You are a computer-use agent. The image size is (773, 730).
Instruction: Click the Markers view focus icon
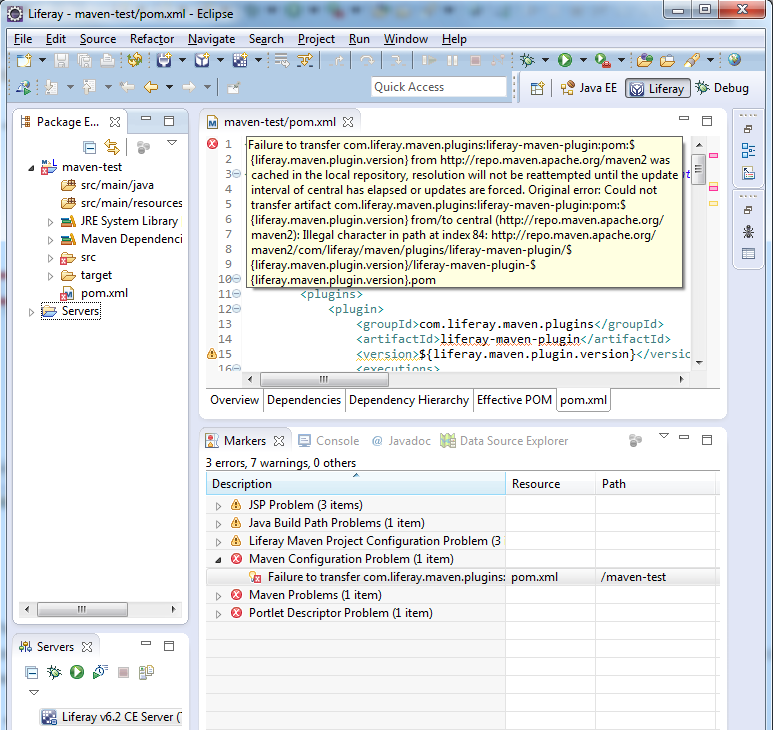[635, 440]
